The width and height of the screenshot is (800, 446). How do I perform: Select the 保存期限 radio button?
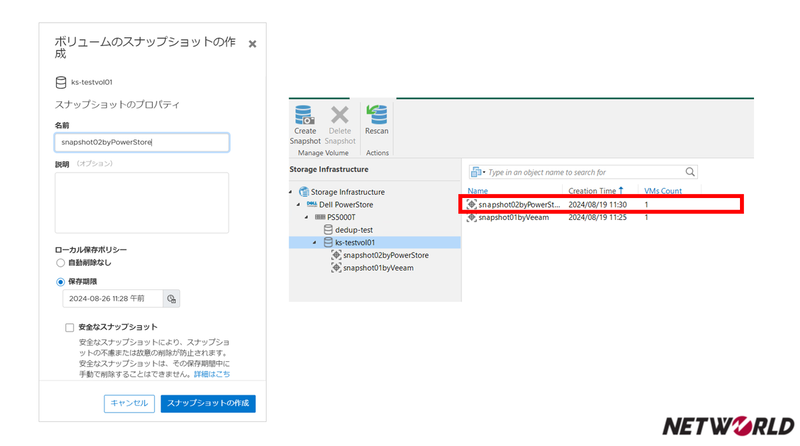pos(60,282)
